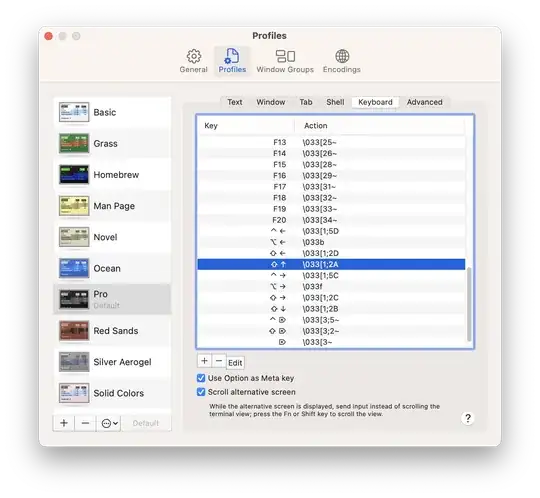Click the Key column header
This screenshot has height=498, width=540.
pos(246,126)
